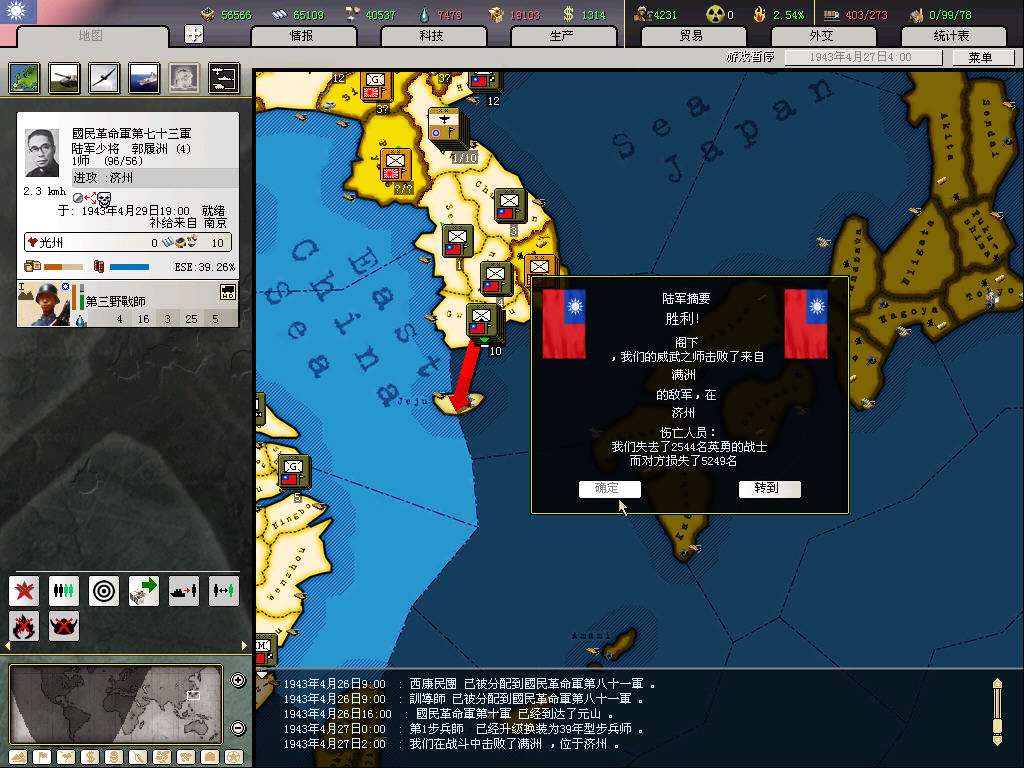This screenshot has width=1024, height=768.
Task: Click the world minimap
Action: (x=116, y=705)
